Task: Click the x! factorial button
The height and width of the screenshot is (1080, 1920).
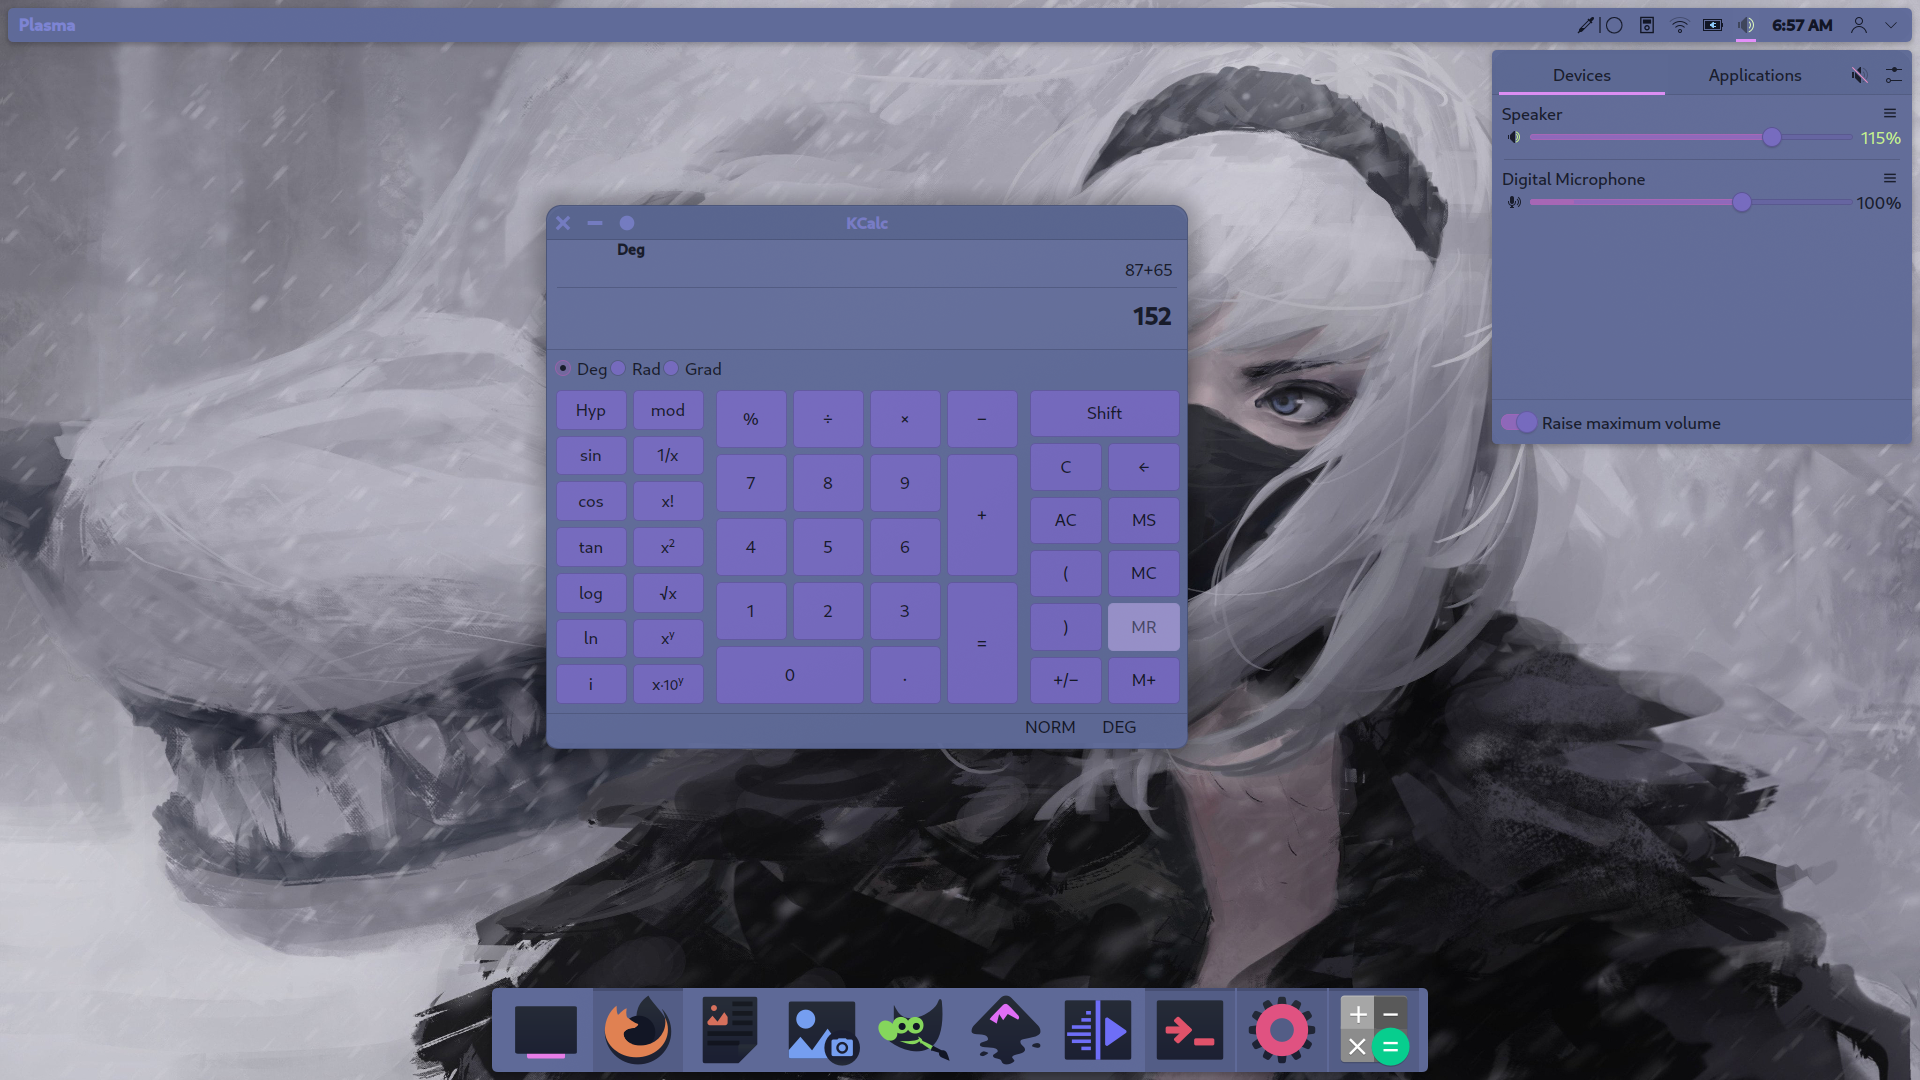Action: pyautogui.click(x=668, y=502)
